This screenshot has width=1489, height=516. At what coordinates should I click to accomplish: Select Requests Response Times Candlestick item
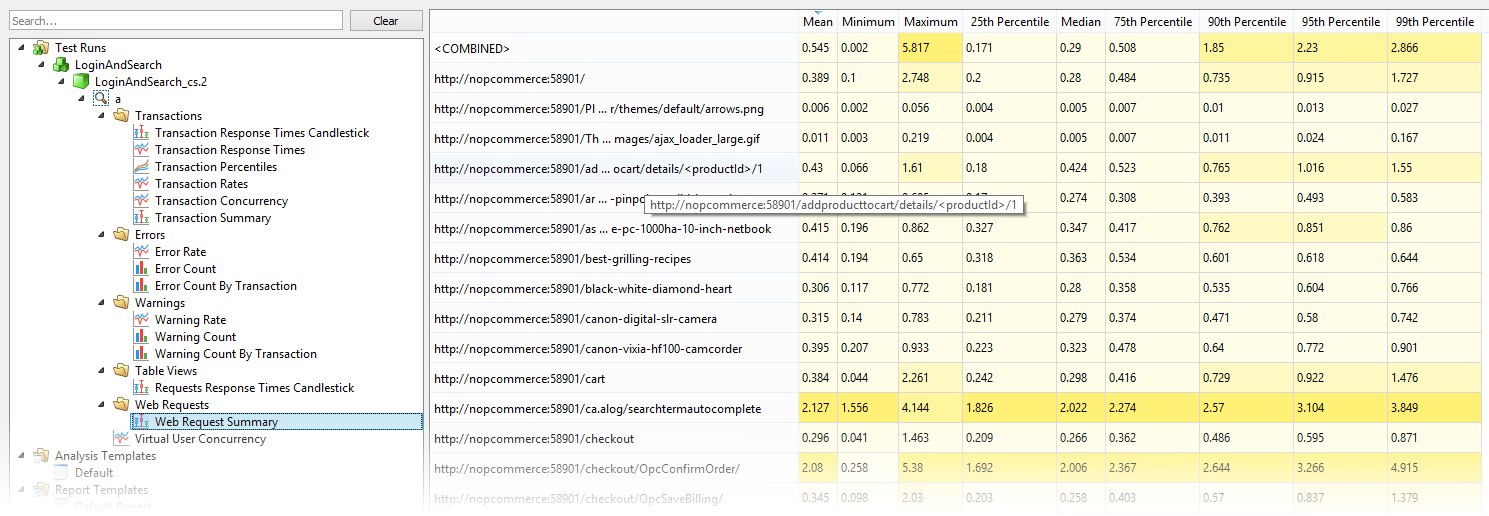click(x=254, y=388)
